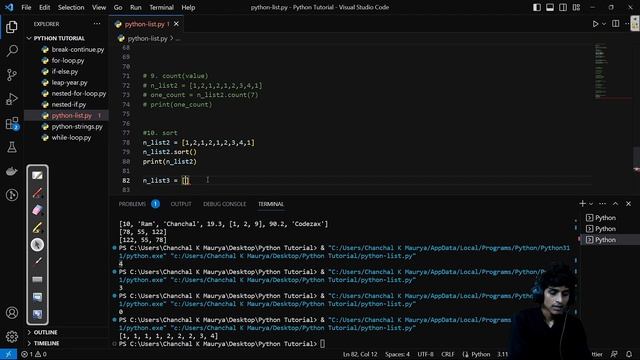
Task: Show notifications bell in status bar
Action: click(629, 354)
